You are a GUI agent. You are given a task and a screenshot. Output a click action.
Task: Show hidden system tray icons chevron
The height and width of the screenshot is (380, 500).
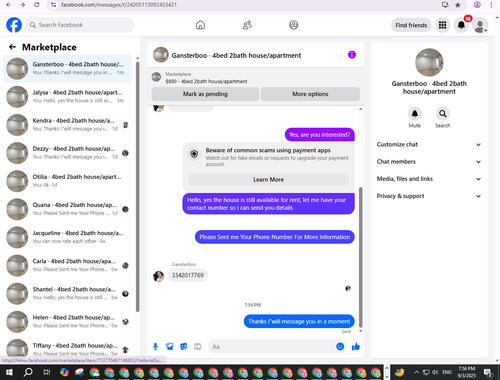point(416,372)
